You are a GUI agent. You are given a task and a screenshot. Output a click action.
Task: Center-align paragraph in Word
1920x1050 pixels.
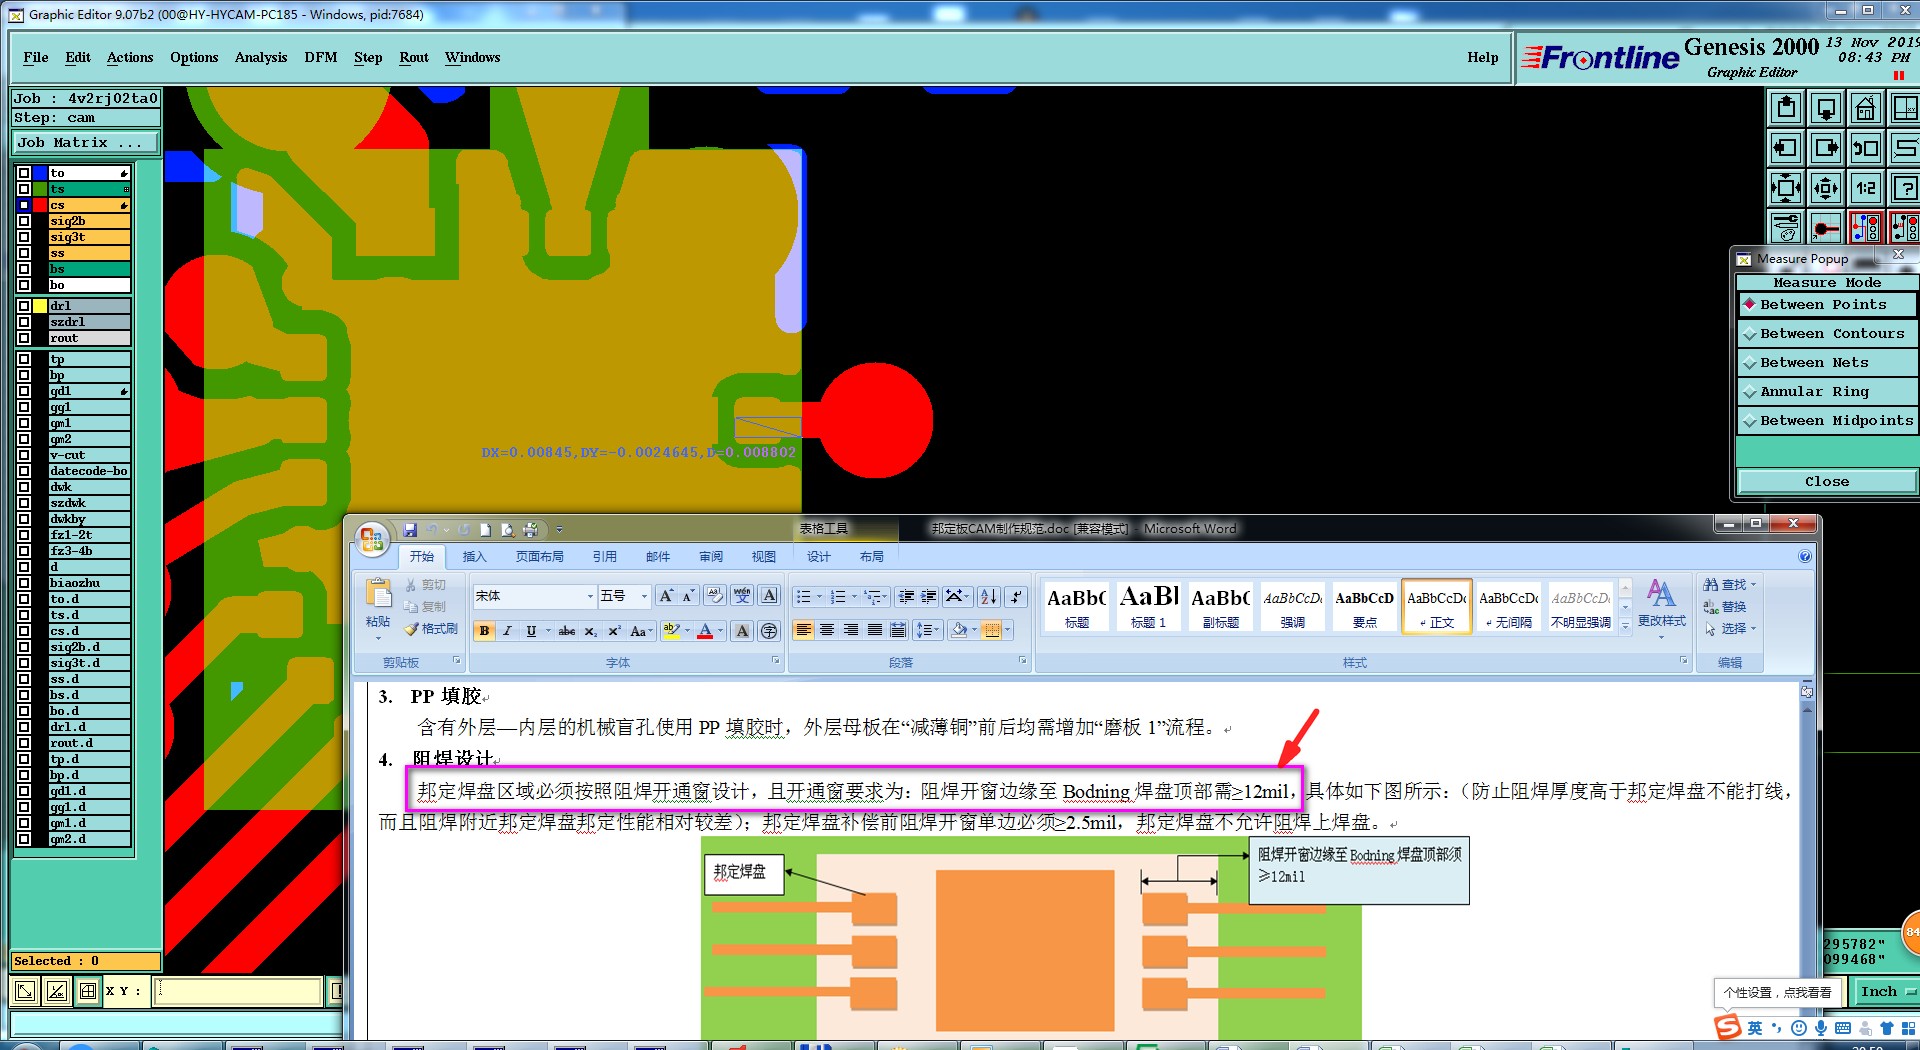pos(827,630)
